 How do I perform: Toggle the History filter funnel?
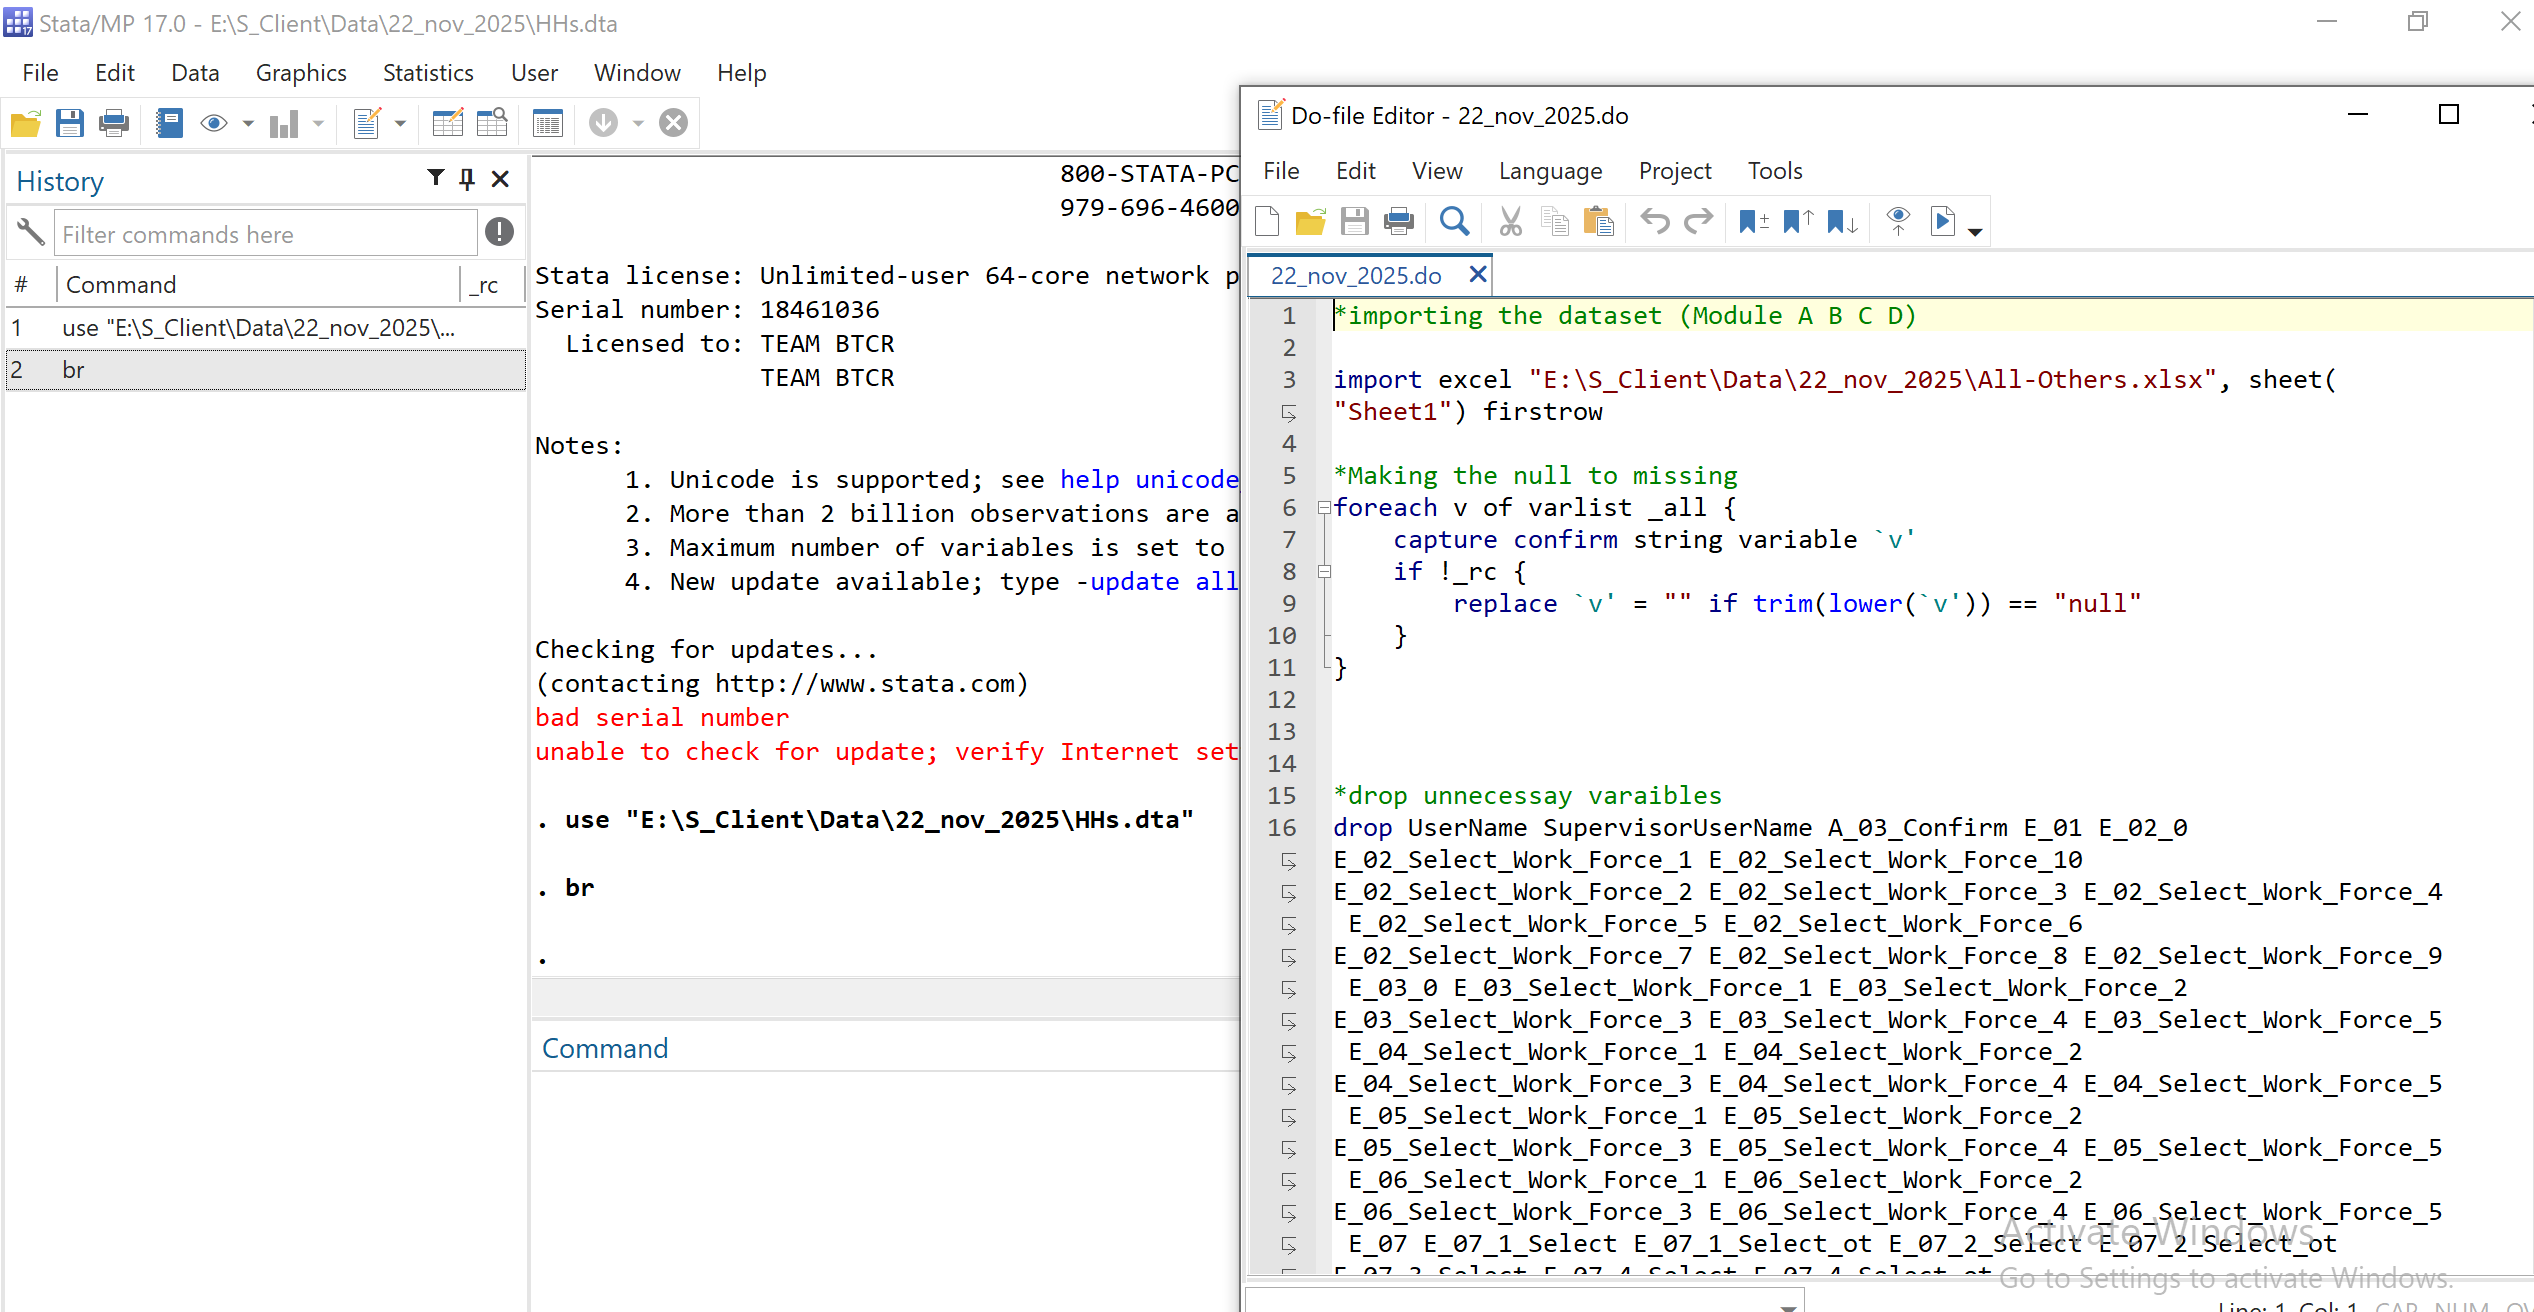(436, 178)
